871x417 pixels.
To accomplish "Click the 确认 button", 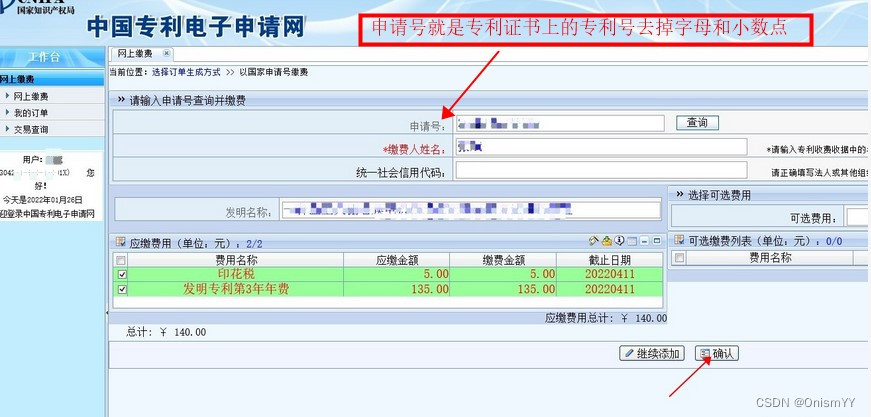I will [717, 353].
